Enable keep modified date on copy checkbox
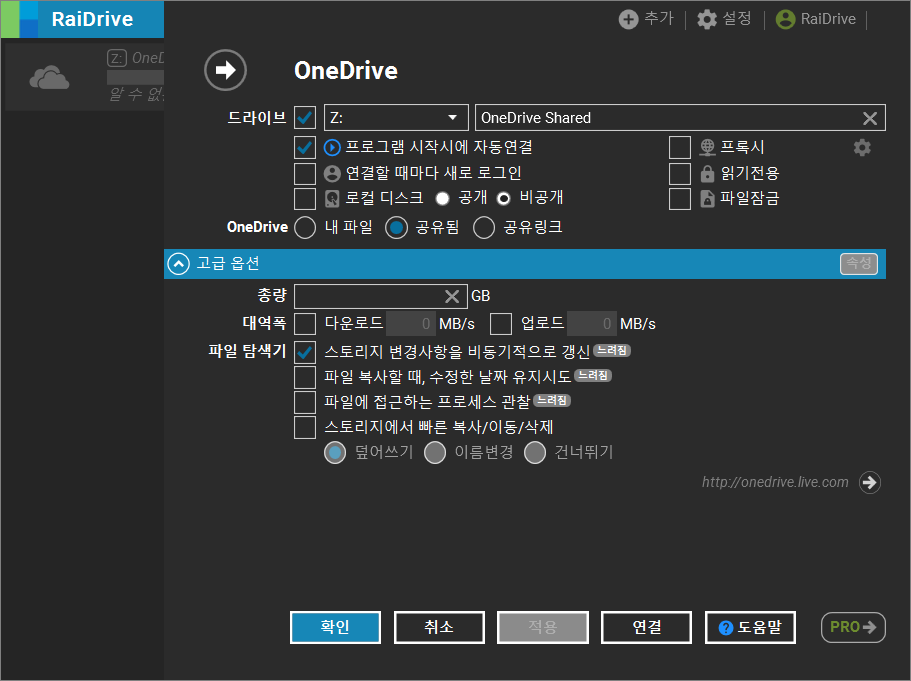Screen dimensions: 911x681 pyautogui.click(x=305, y=377)
